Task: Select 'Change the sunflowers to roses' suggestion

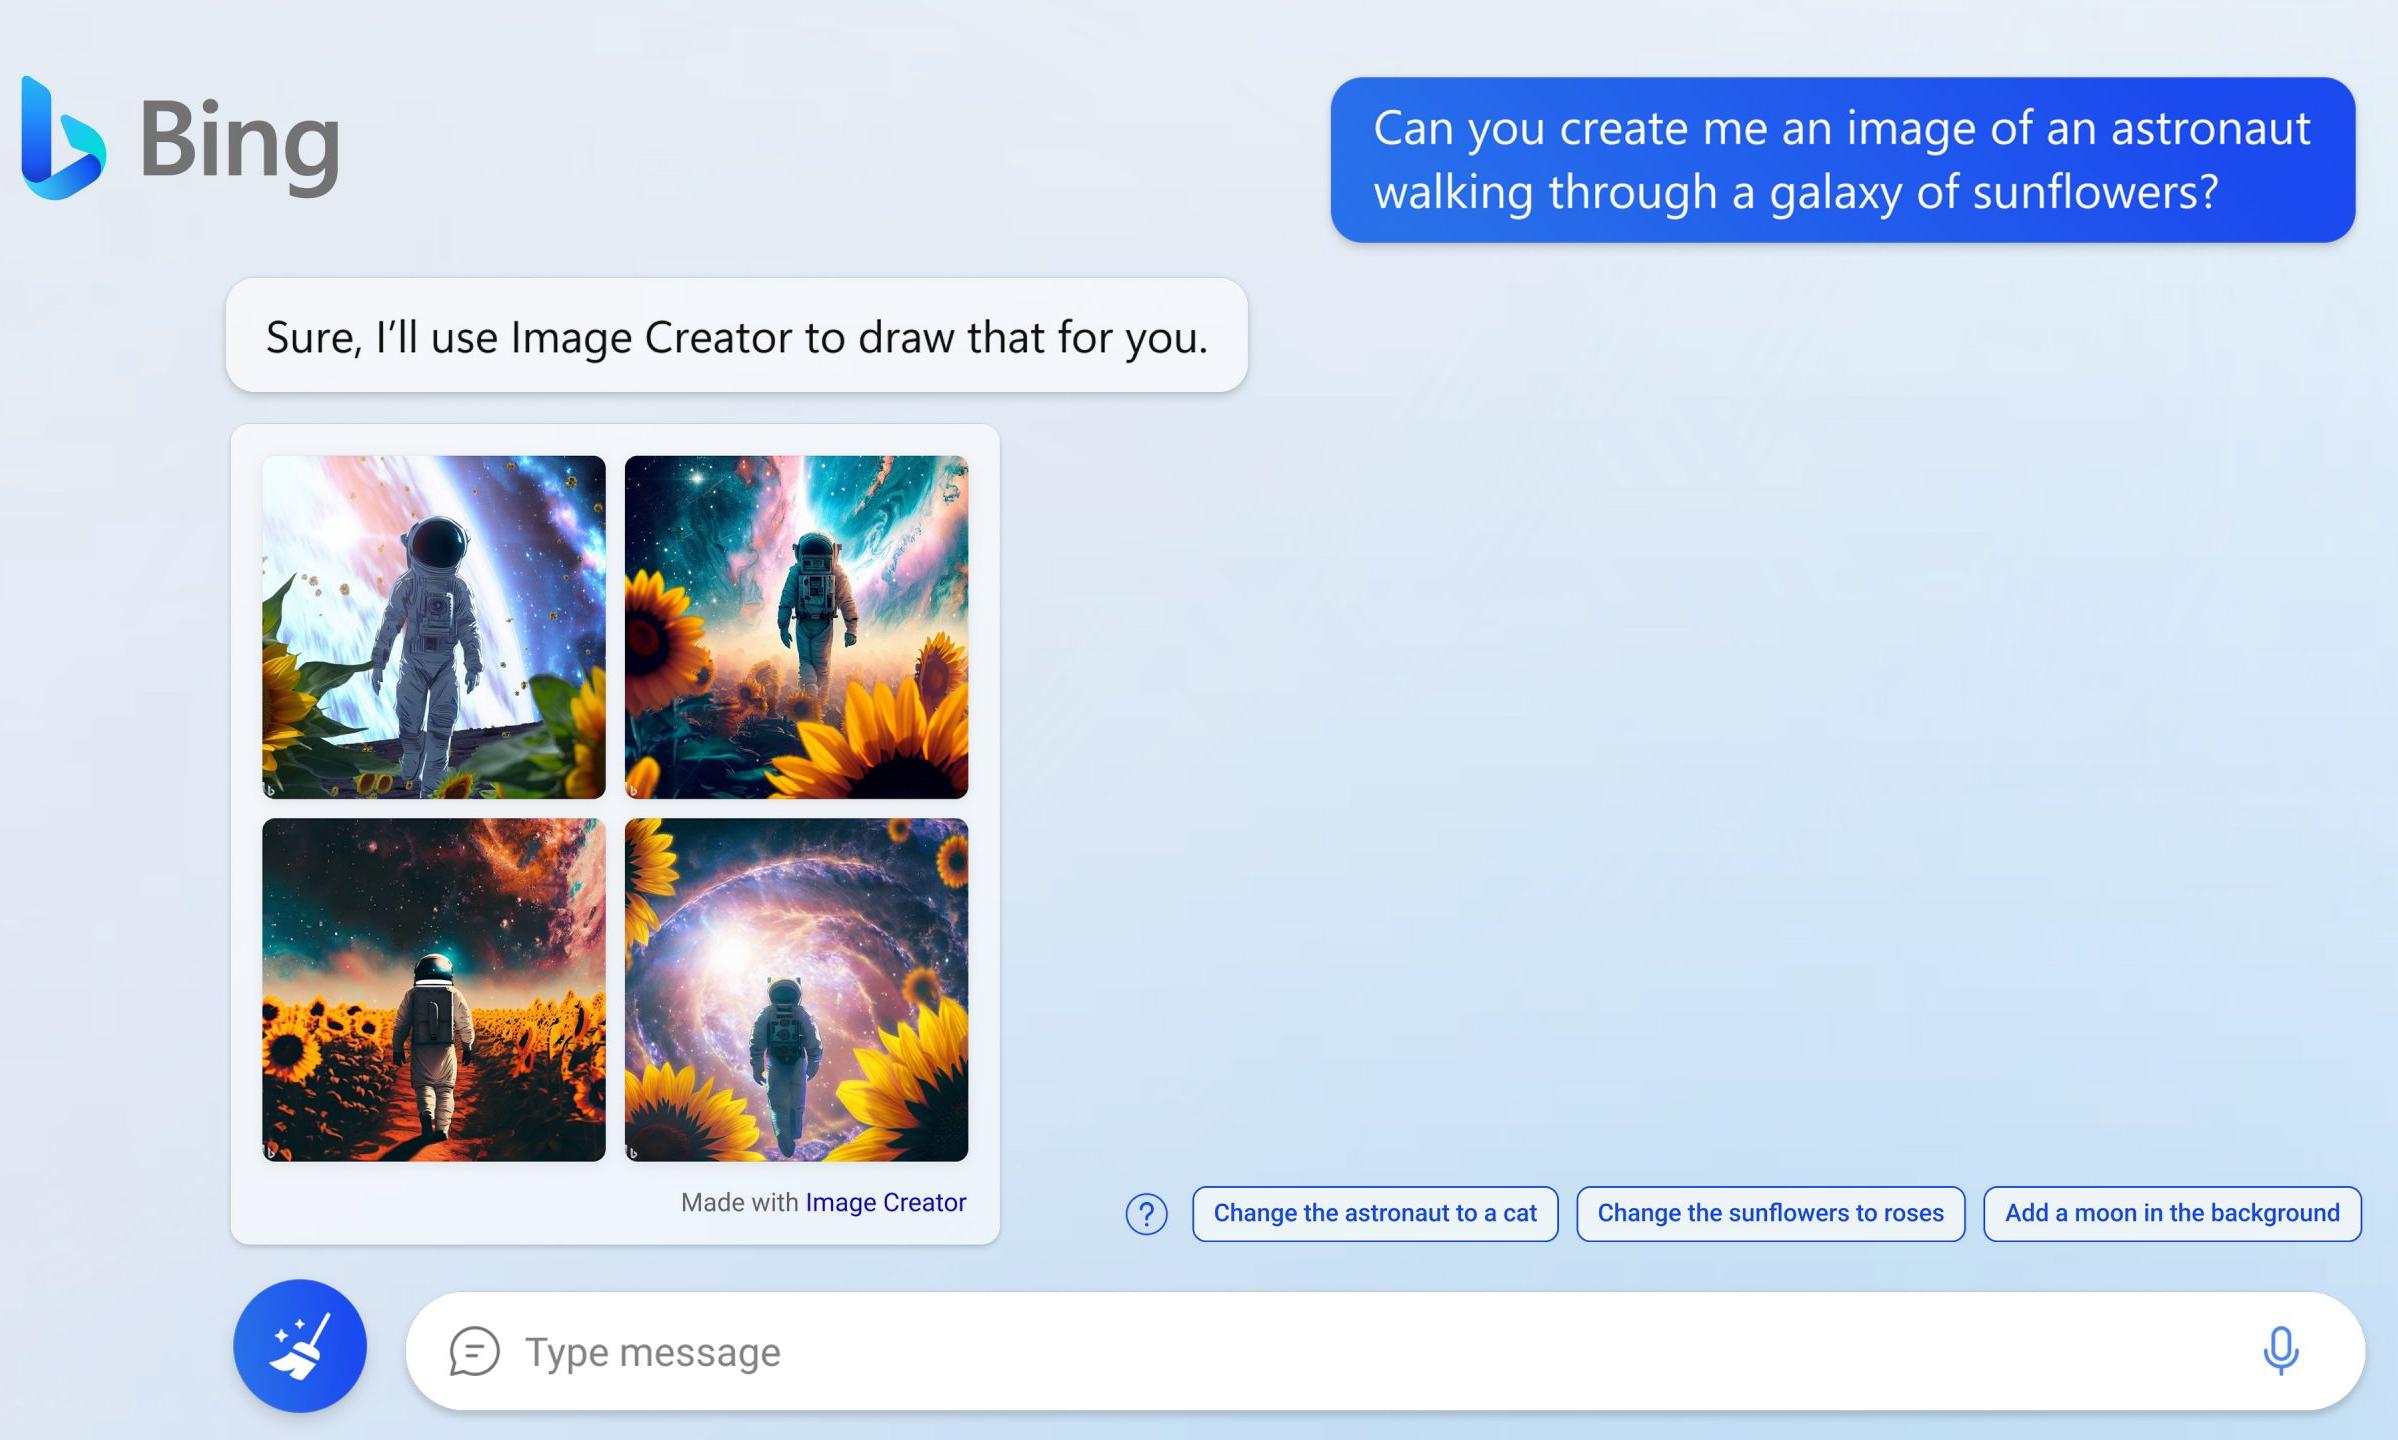Action: tap(1770, 1214)
